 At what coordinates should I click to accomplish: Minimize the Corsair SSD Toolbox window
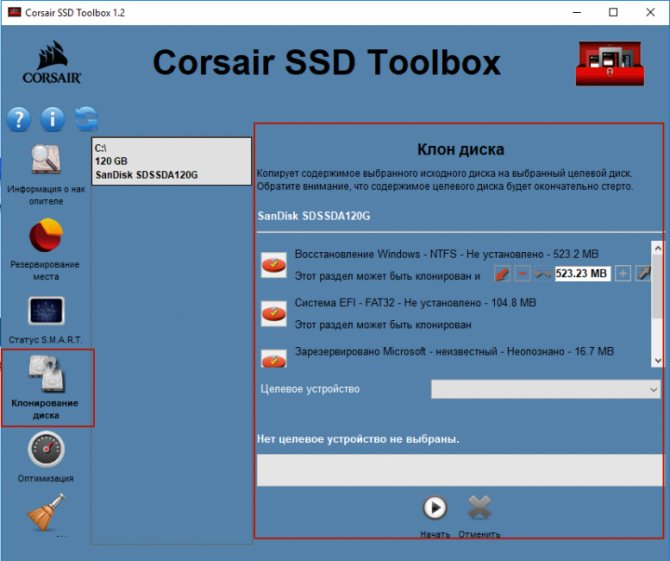tap(577, 12)
